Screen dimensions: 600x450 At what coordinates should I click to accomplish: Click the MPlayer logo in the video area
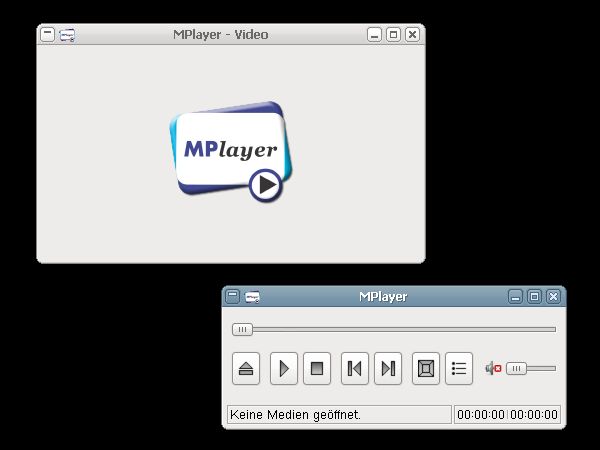[231, 152]
